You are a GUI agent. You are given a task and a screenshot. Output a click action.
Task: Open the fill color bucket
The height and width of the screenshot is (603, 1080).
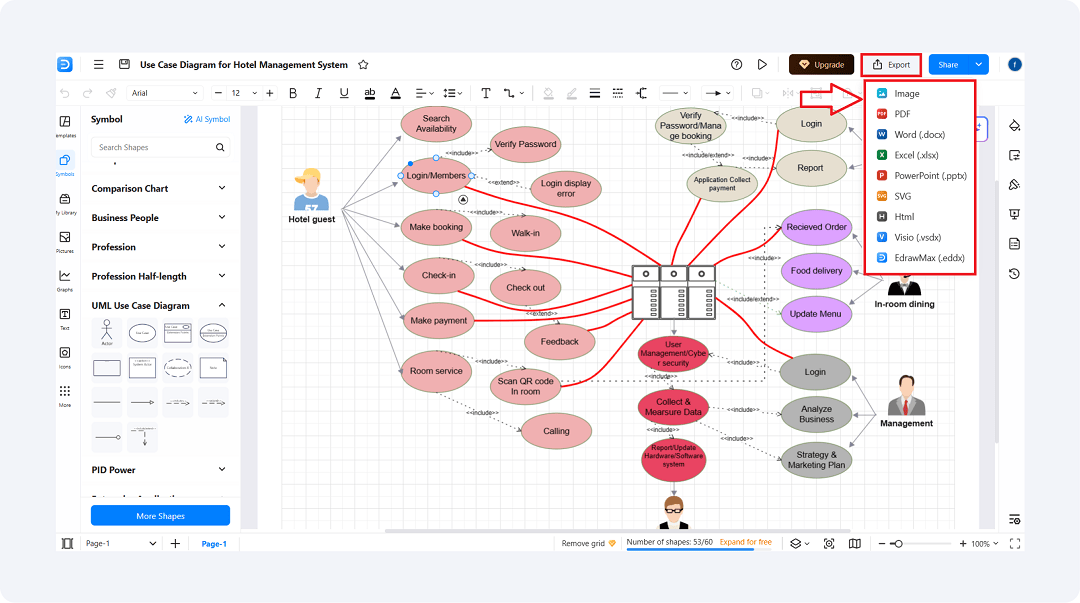548,93
